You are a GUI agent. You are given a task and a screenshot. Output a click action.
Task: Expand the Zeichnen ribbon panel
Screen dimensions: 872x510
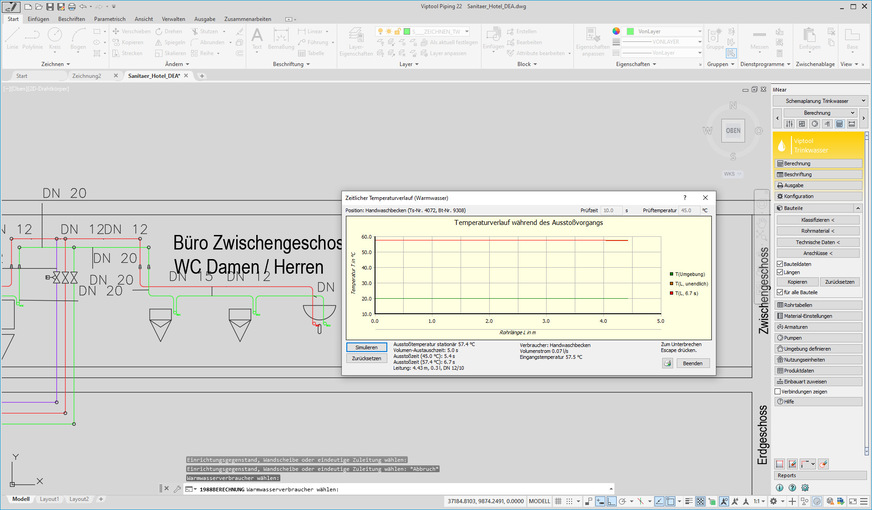tap(56, 64)
